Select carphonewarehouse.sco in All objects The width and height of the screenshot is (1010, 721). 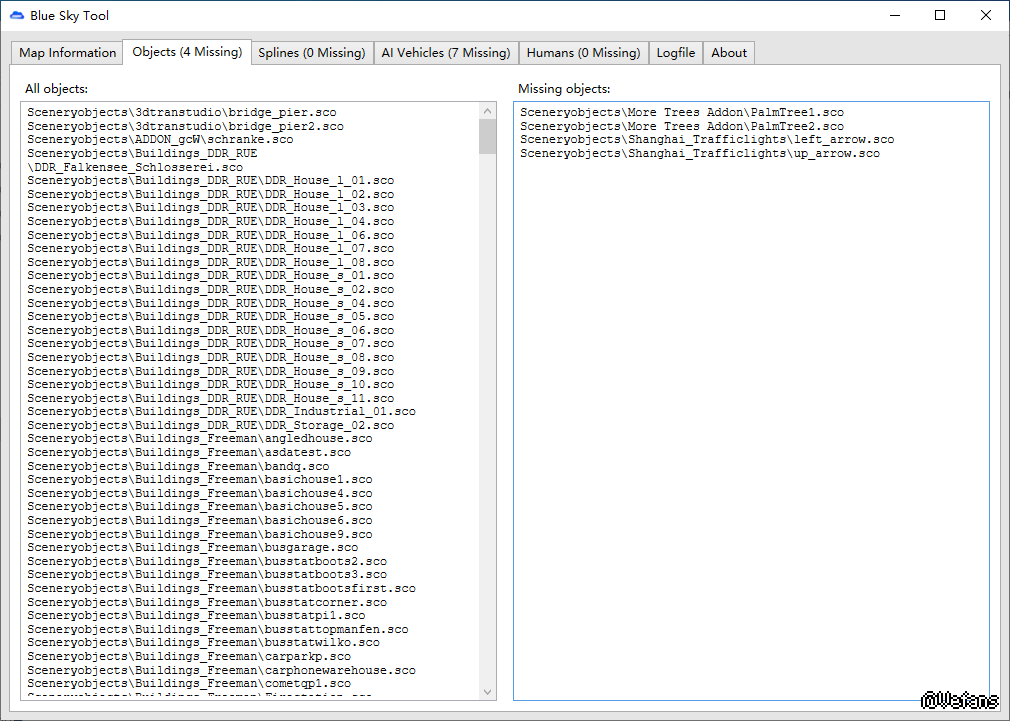(x=221, y=670)
